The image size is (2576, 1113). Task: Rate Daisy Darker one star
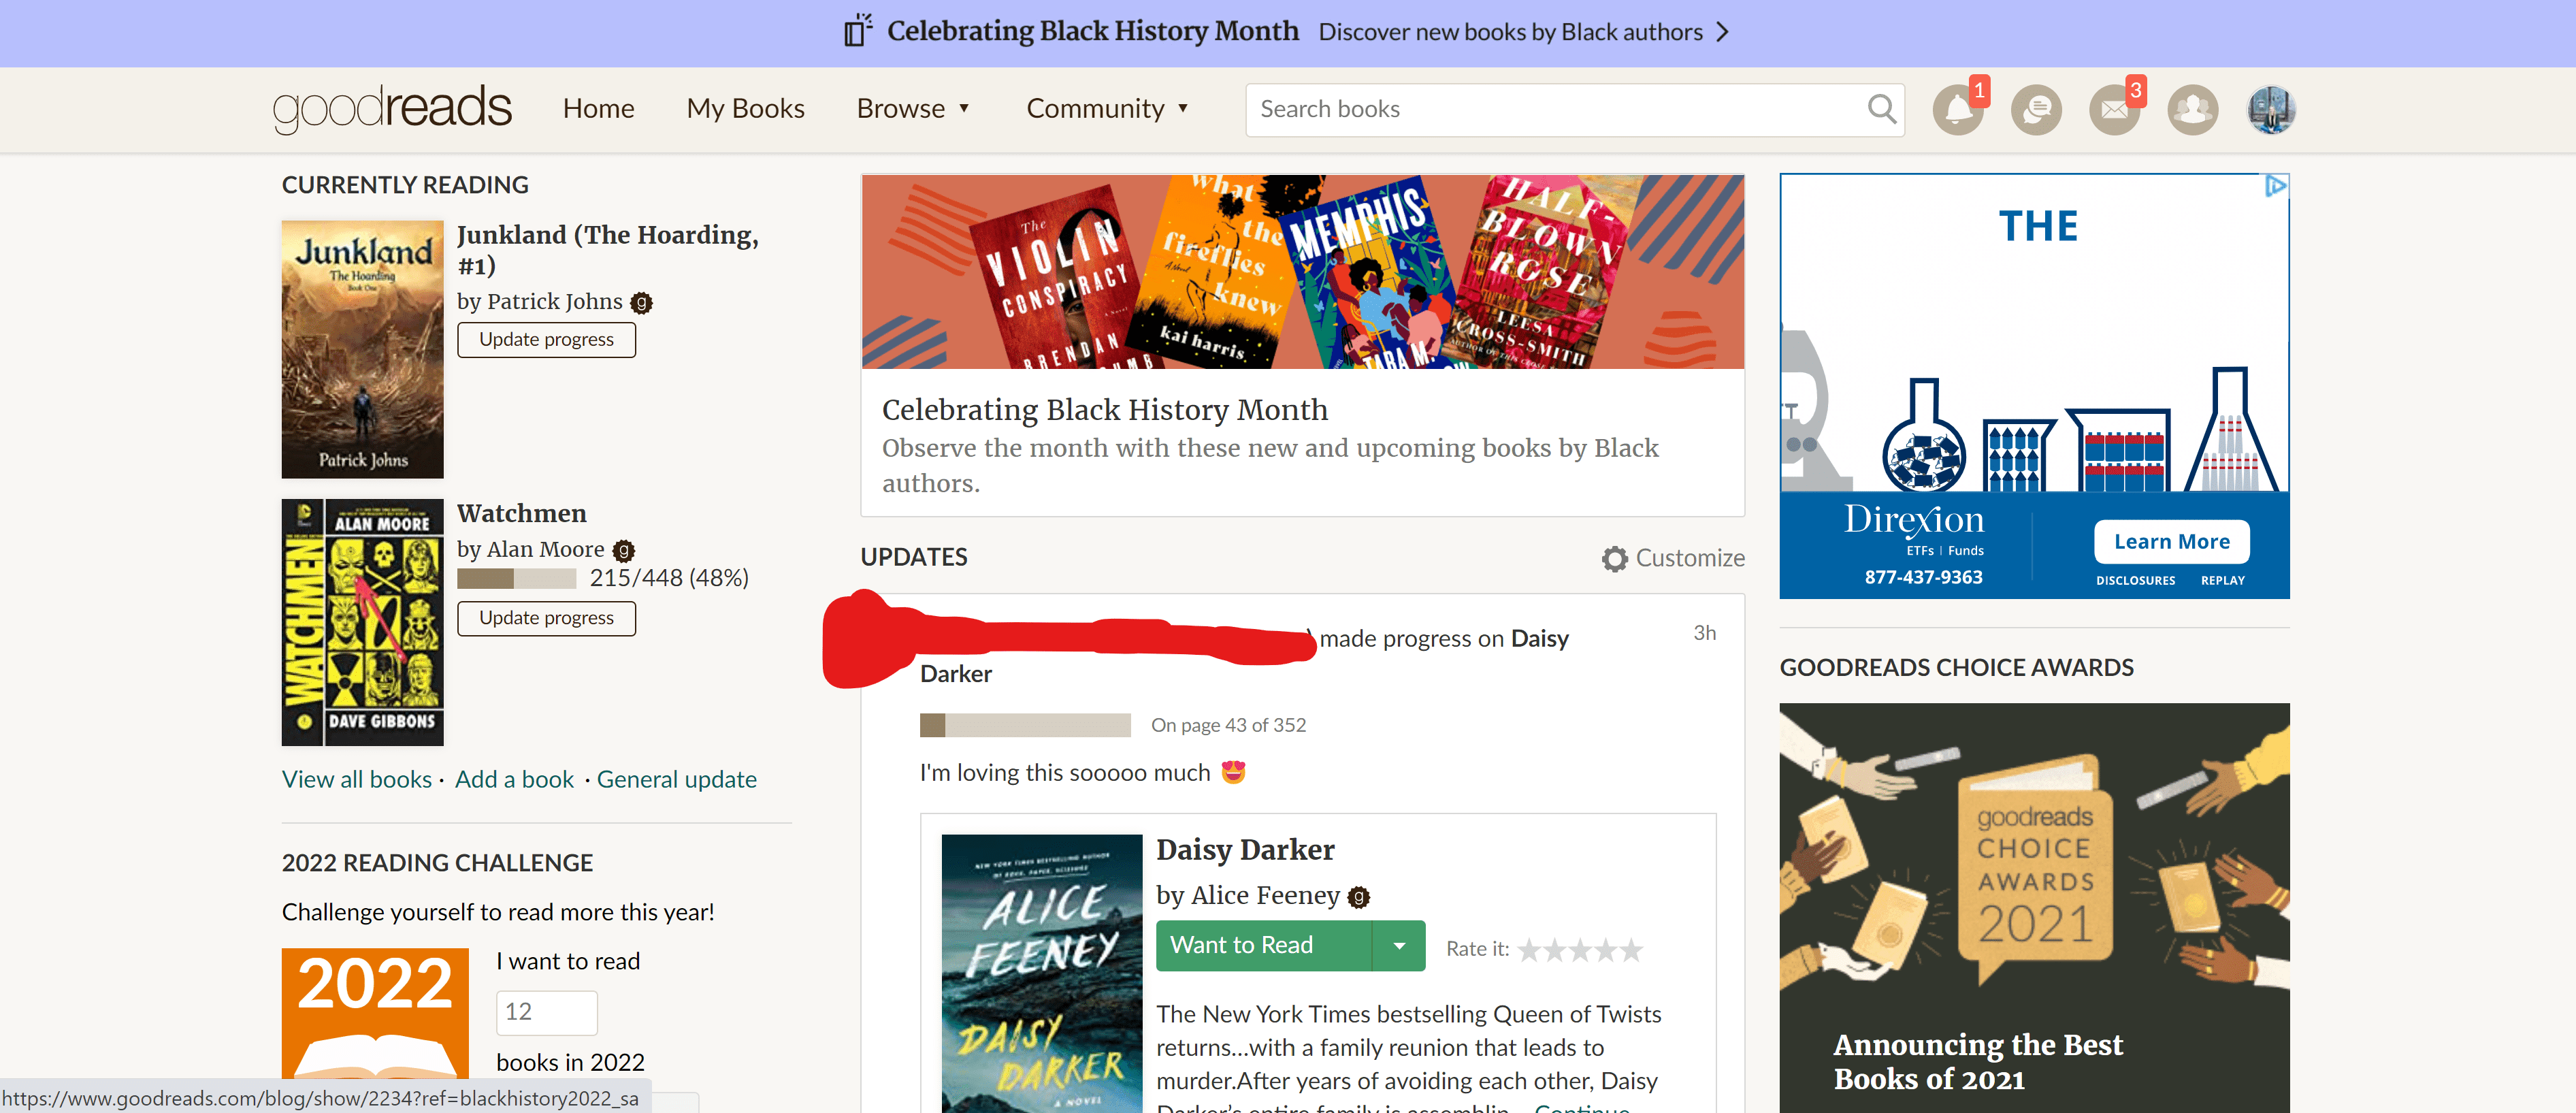click(x=1529, y=949)
